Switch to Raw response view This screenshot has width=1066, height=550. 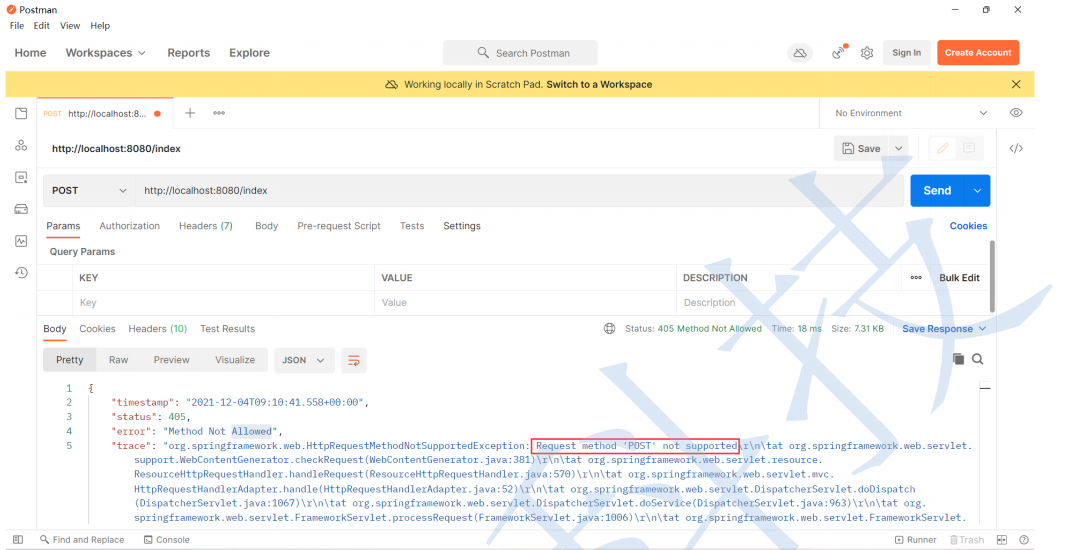click(118, 360)
